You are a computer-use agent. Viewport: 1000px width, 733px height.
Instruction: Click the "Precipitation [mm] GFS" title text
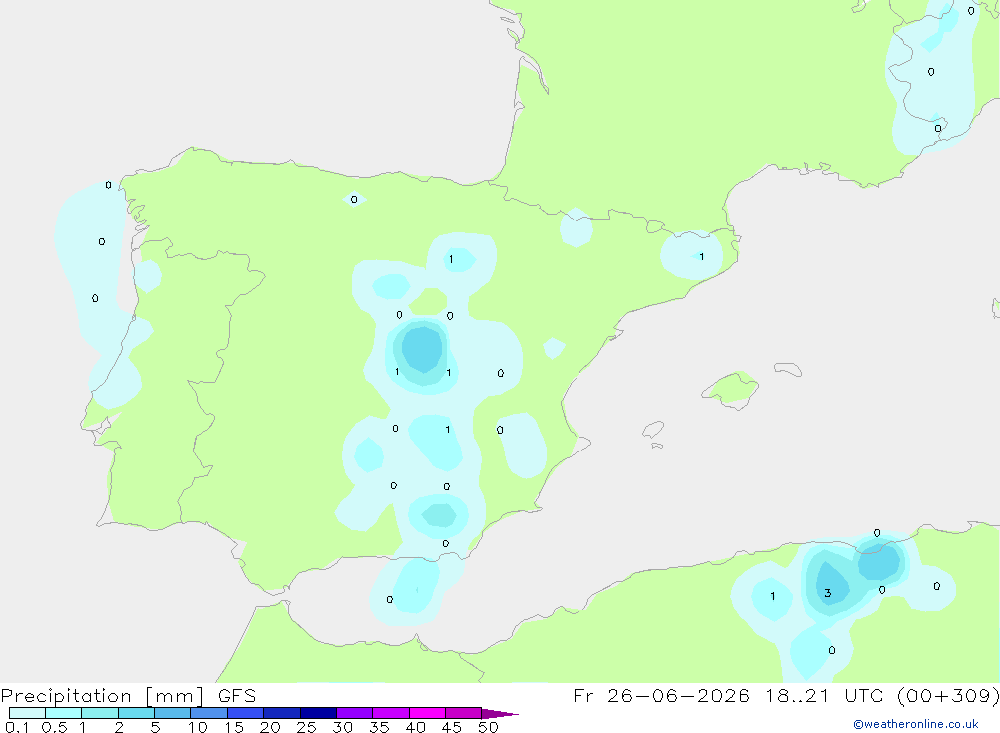[128, 695]
